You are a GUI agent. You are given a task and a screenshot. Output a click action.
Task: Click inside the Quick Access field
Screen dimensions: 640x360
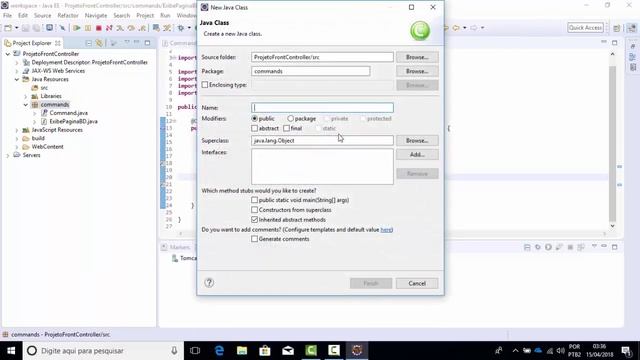coord(585,27)
